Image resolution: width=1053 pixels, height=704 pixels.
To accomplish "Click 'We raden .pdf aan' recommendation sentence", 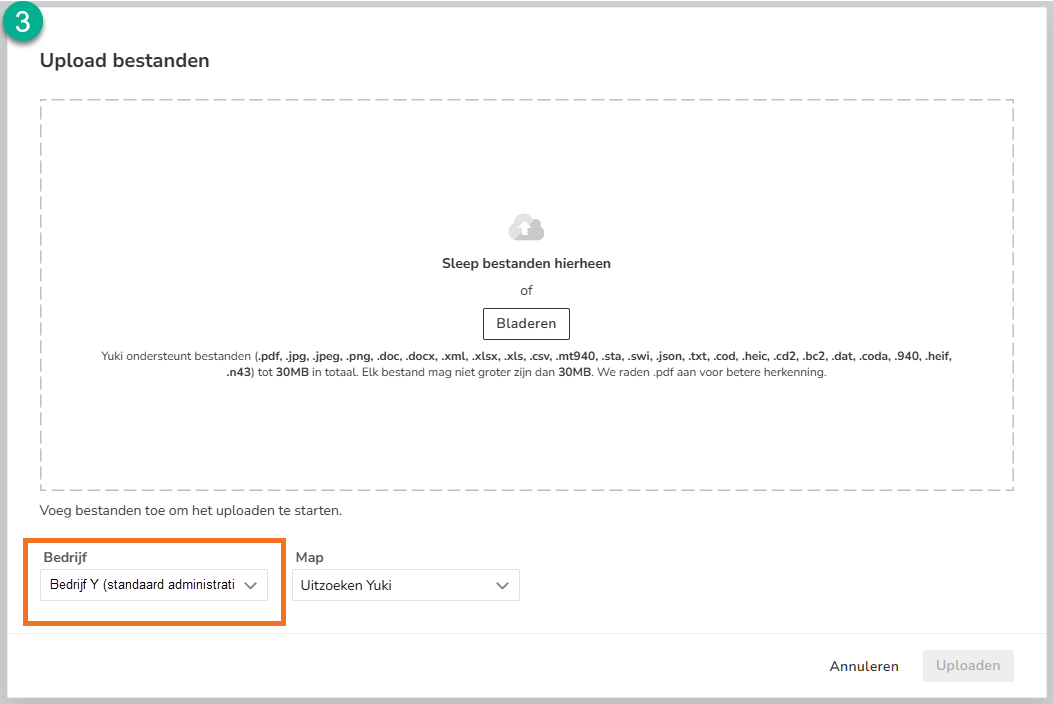I will [x=712, y=372].
